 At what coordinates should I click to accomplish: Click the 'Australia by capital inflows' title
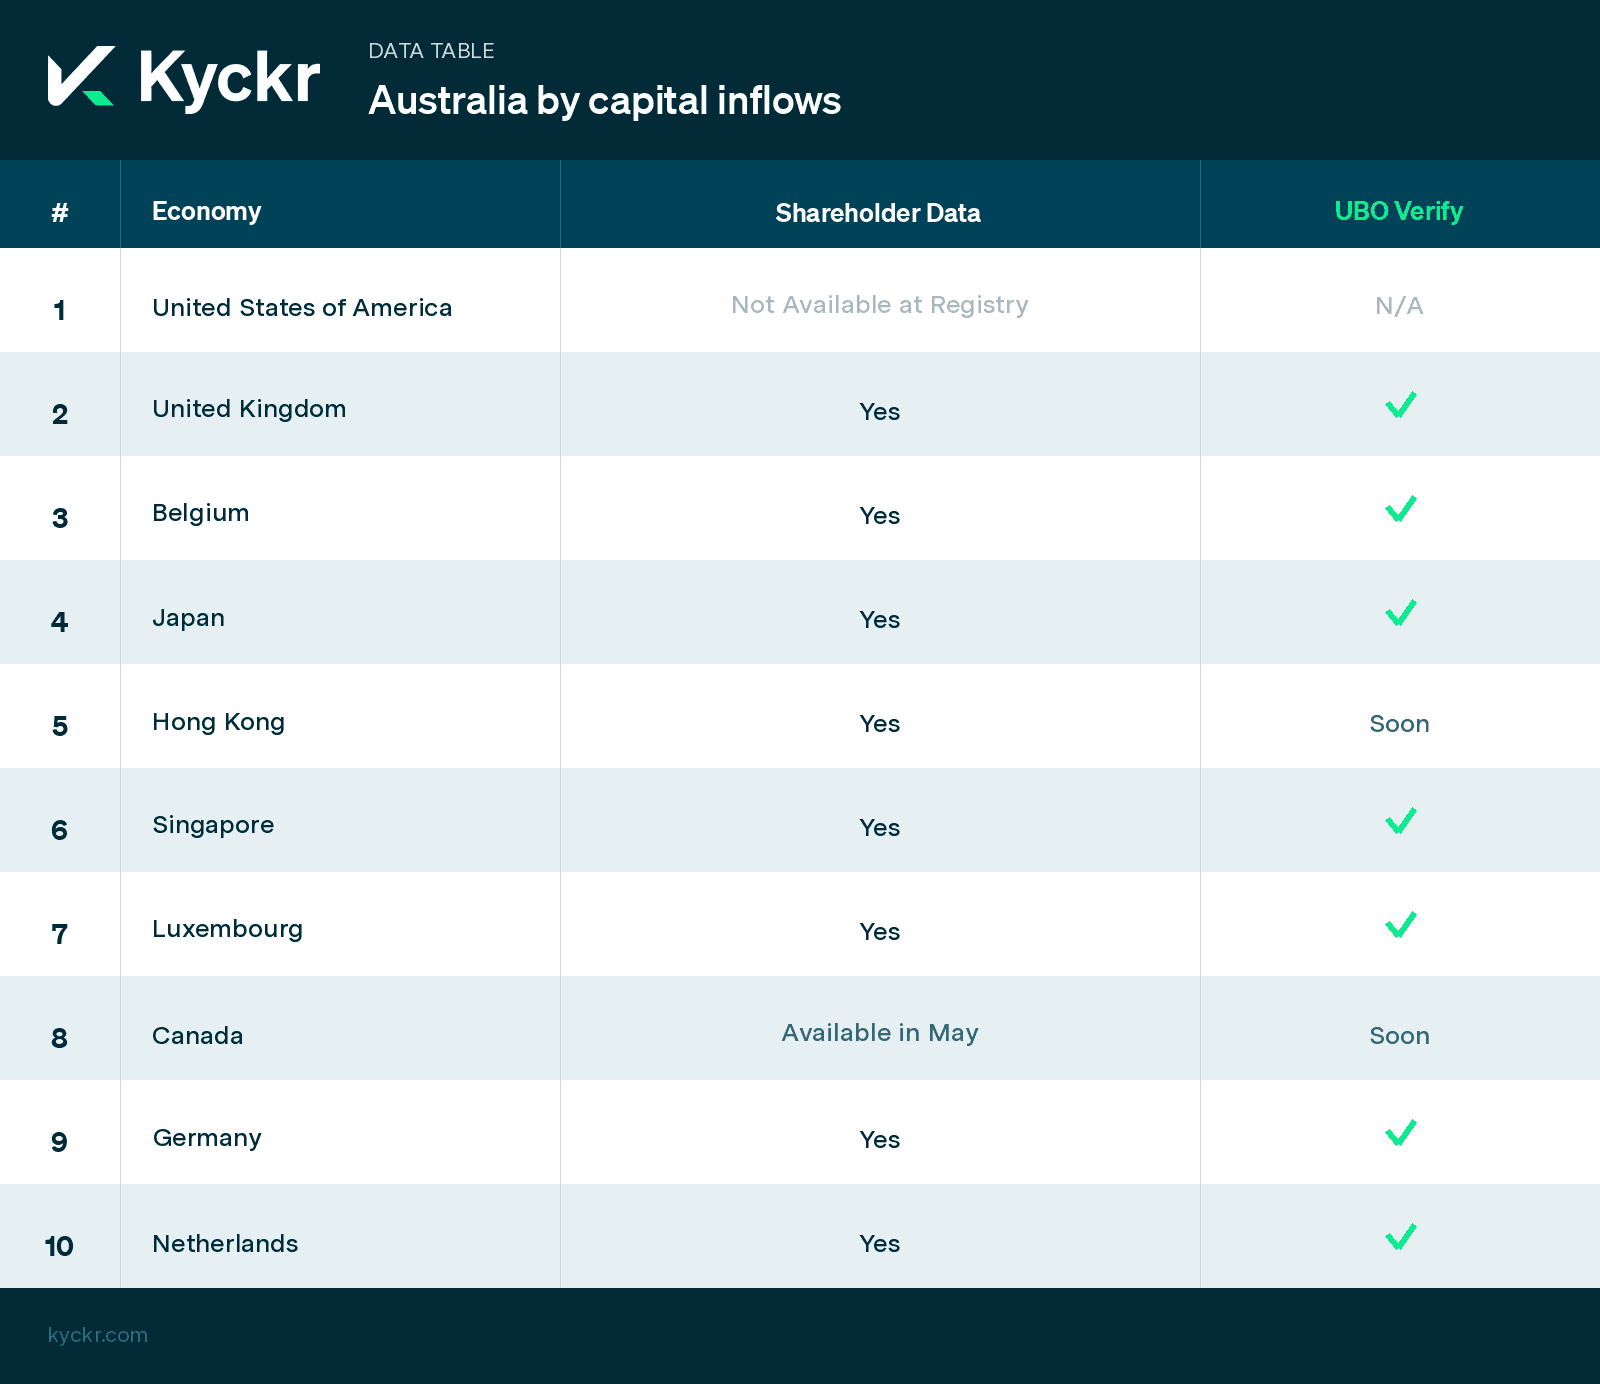tap(605, 101)
